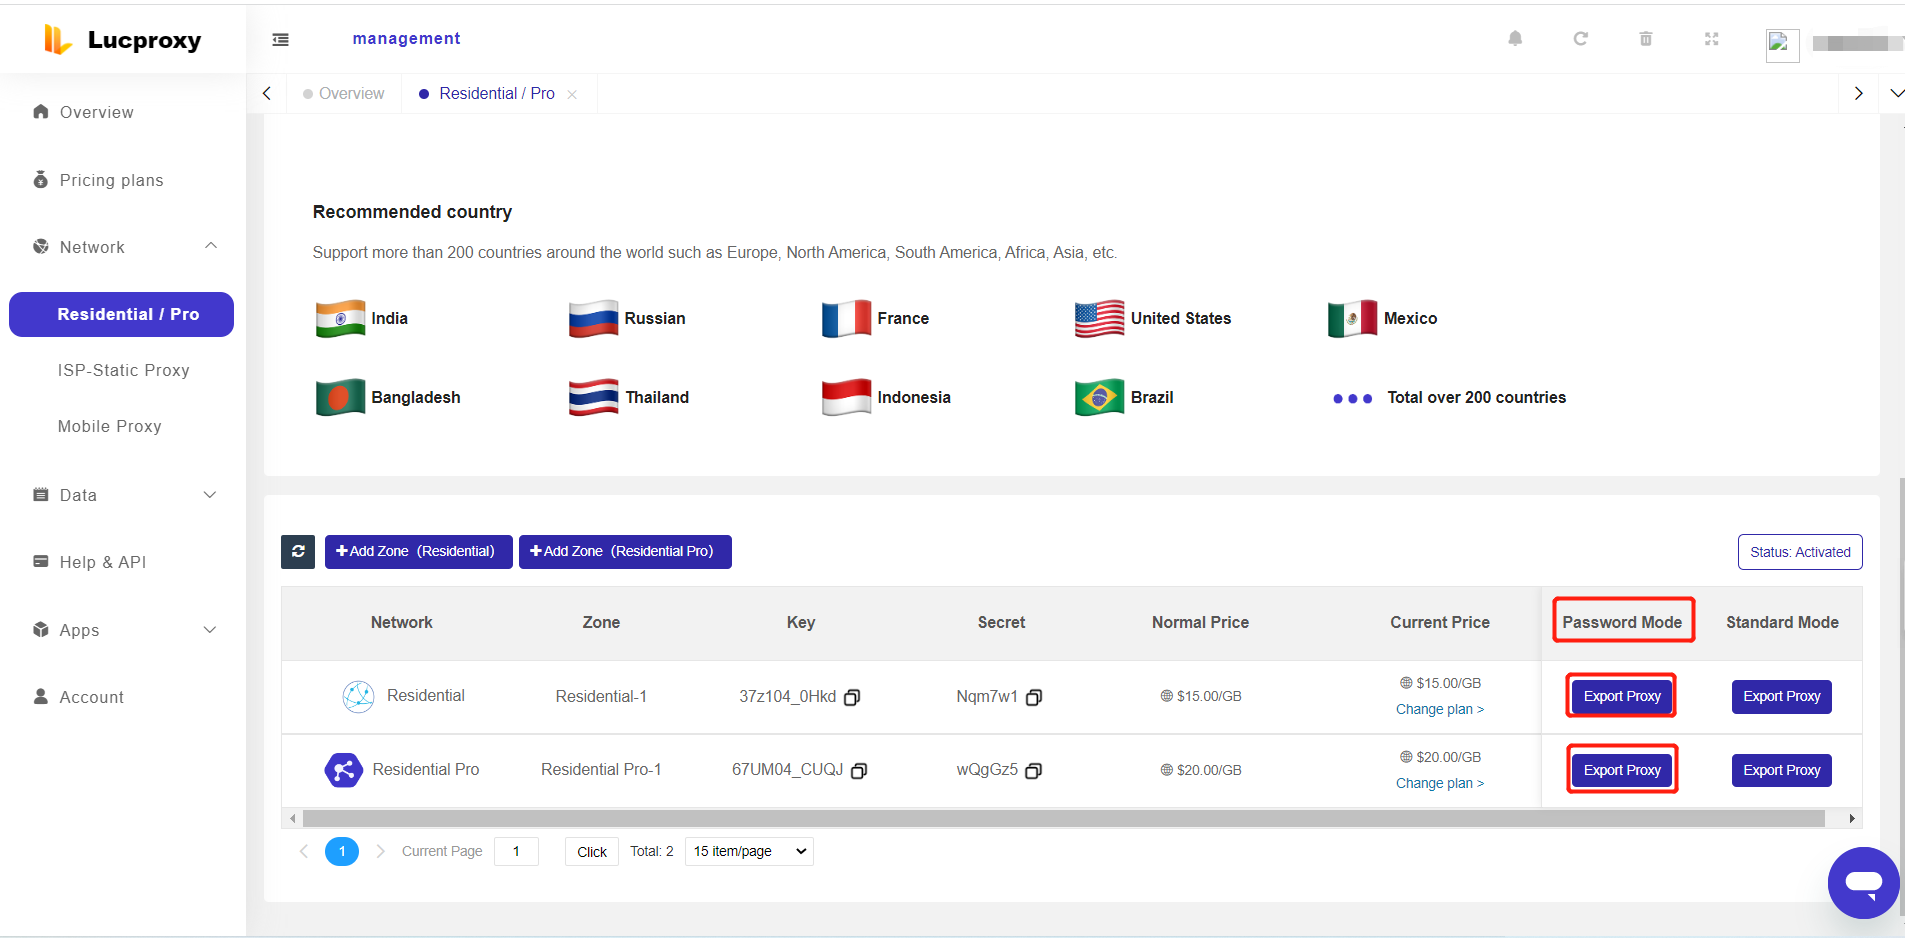Screen dimensions: 1905x938
Task: Click the Indonesia flag icon
Action: click(x=846, y=397)
